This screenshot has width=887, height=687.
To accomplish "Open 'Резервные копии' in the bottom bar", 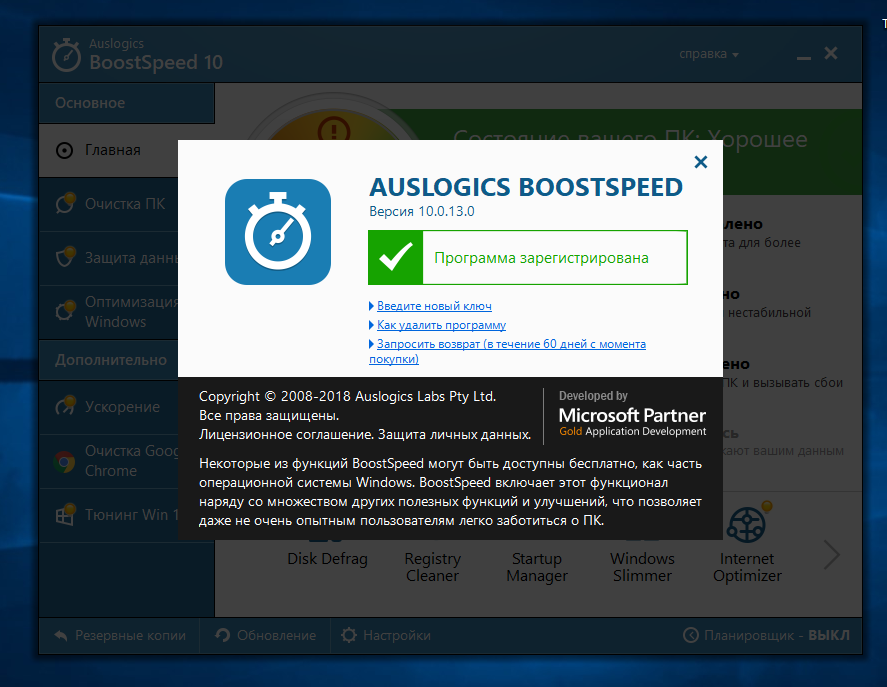I will coord(120,636).
